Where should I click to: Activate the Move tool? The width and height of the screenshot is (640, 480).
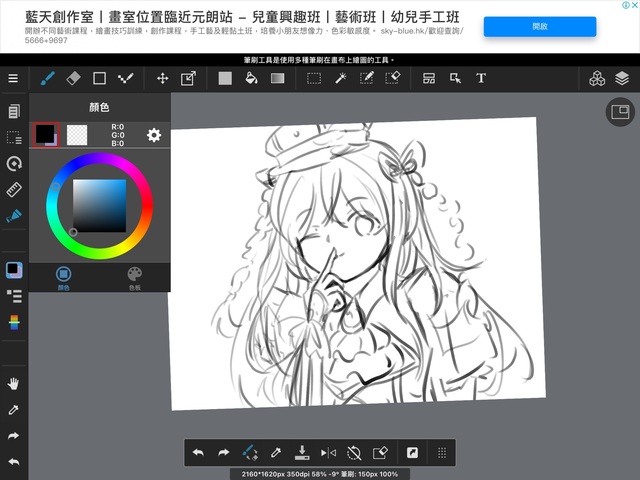click(162, 78)
